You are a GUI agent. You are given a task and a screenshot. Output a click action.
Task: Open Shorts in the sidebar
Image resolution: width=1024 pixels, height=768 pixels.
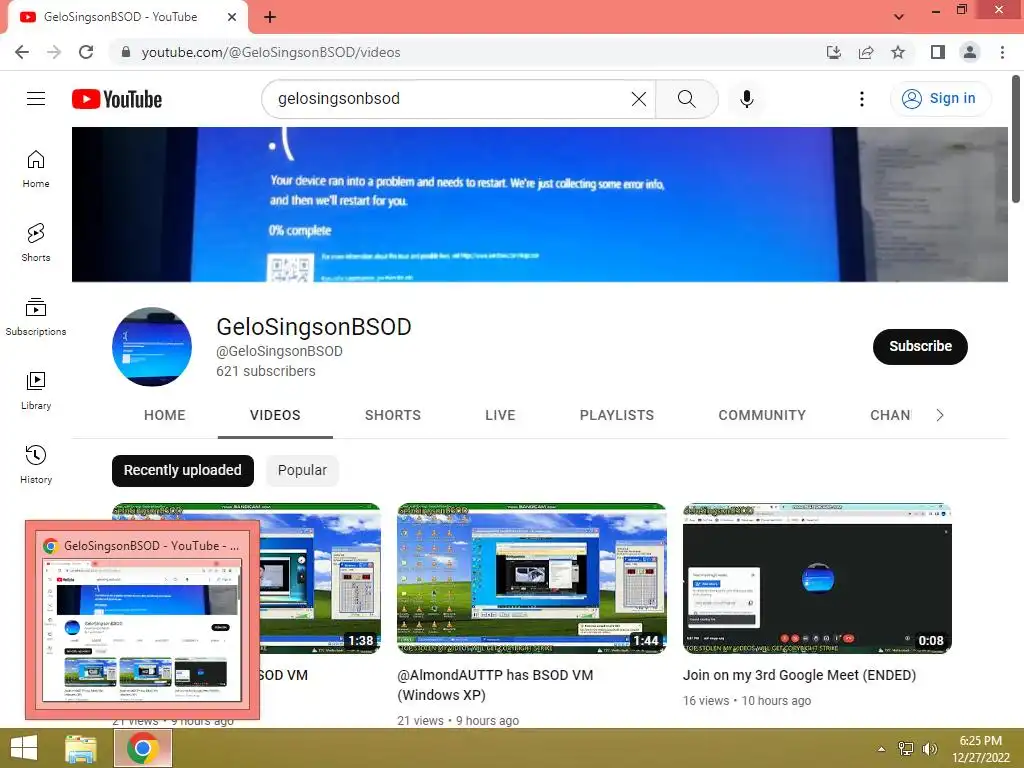[36, 243]
